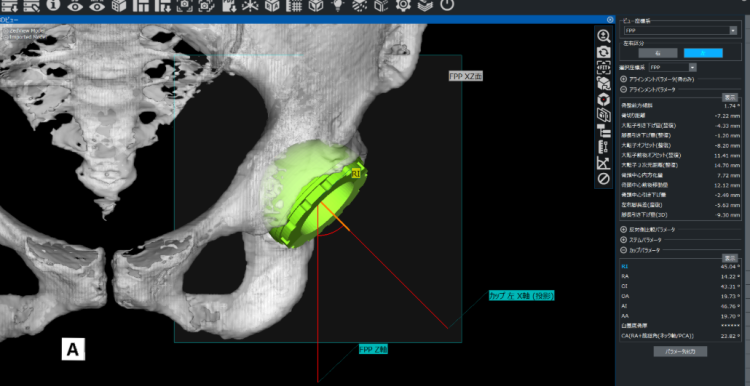Toggle the second eye visibility icon
Viewport: 750px width, 386px height.
pyautogui.click(x=97, y=5)
